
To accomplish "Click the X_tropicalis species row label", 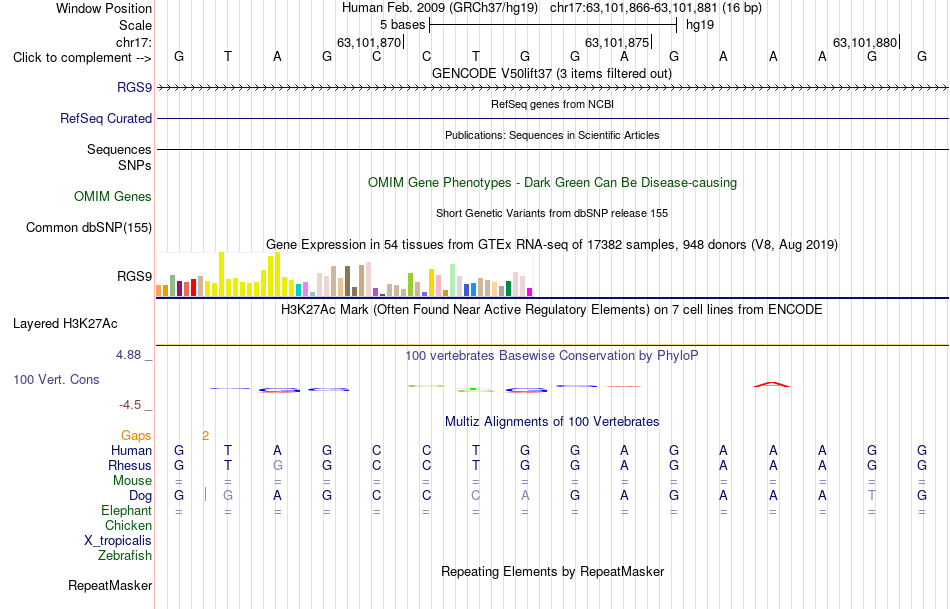I will point(118,541).
